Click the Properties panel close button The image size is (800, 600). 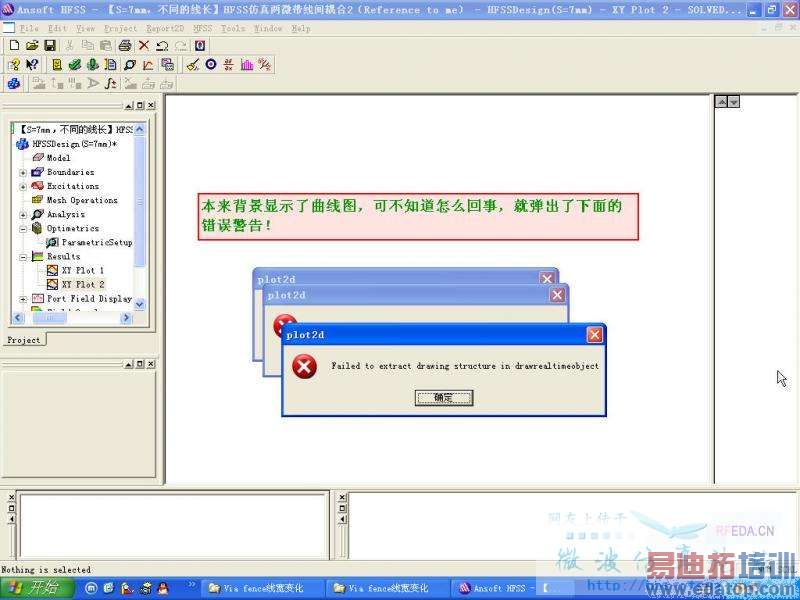[151, 364]
